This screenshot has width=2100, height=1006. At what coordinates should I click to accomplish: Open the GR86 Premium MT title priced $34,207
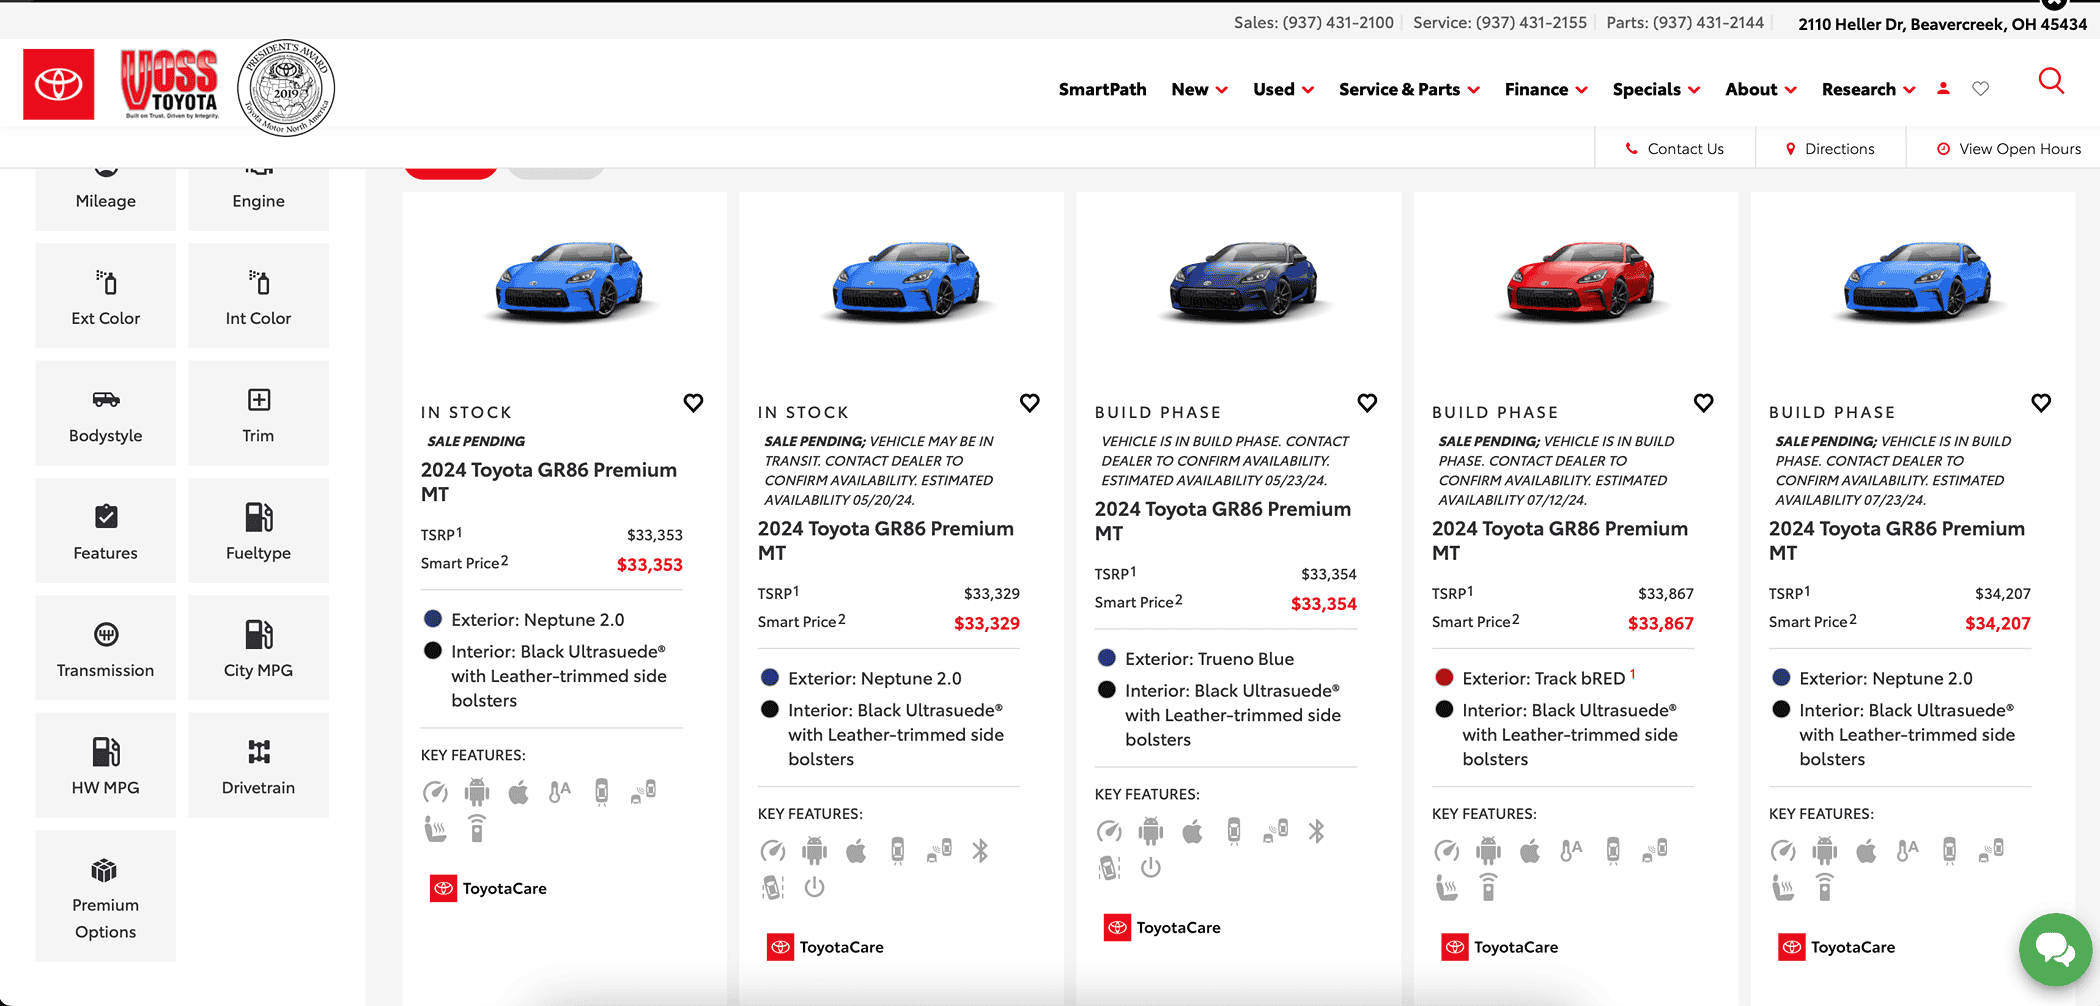(1897, 541)
